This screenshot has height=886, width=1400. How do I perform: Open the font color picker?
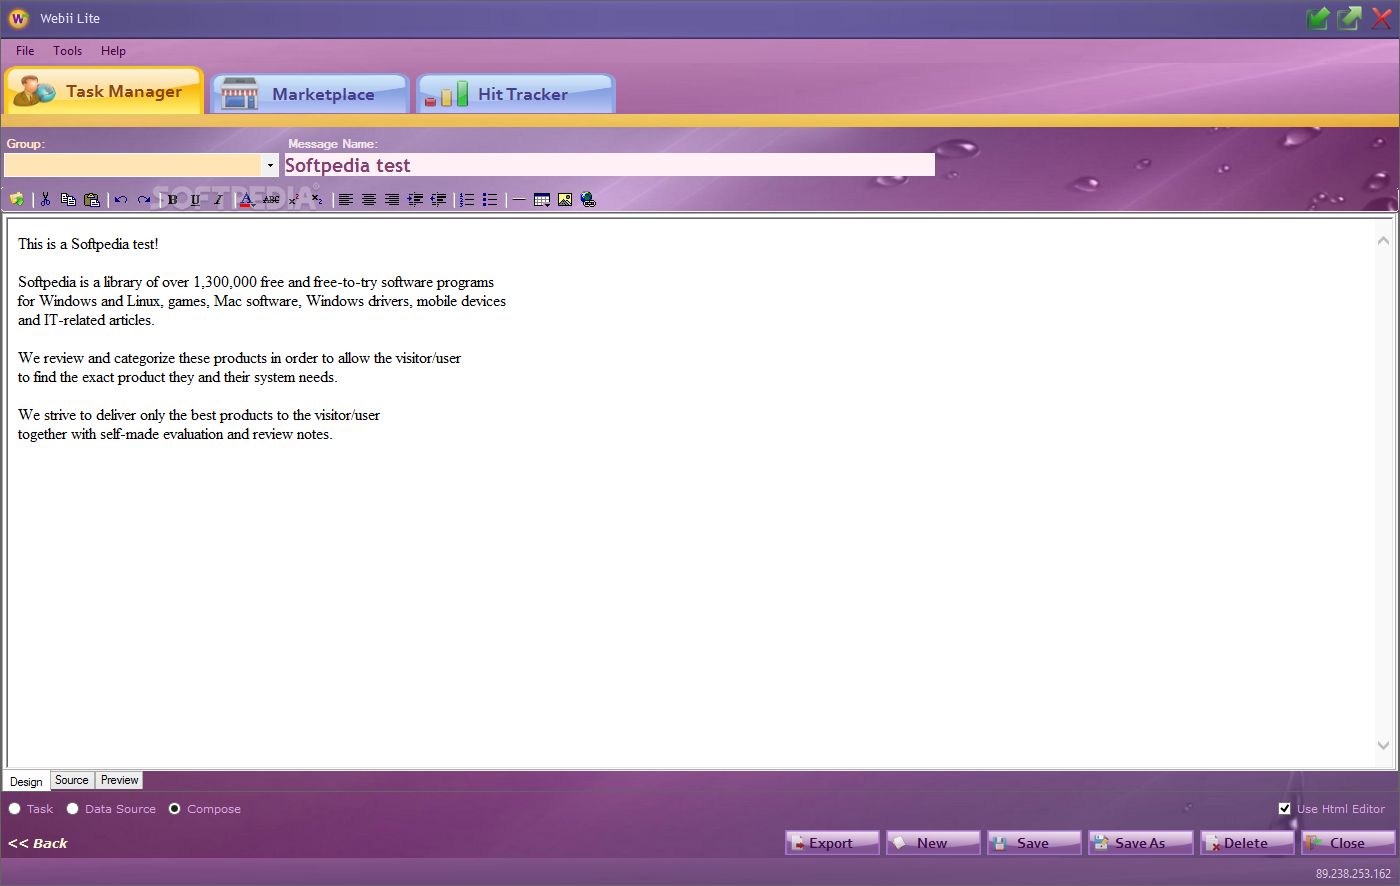pyautogui.click(x=247, y=200)
